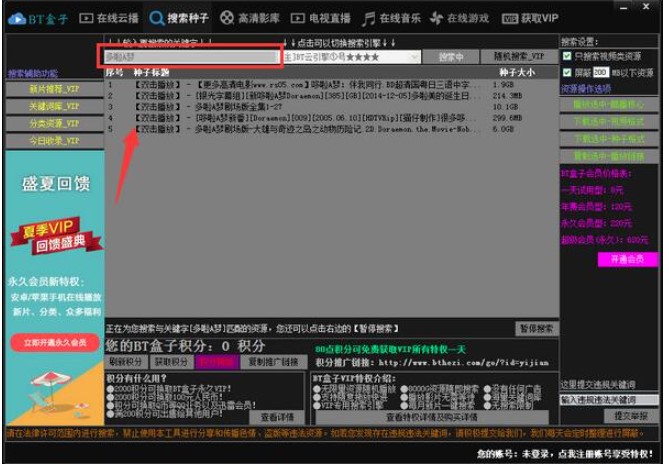Open 分类资源_VIP in left sidebar

[54, 123]
